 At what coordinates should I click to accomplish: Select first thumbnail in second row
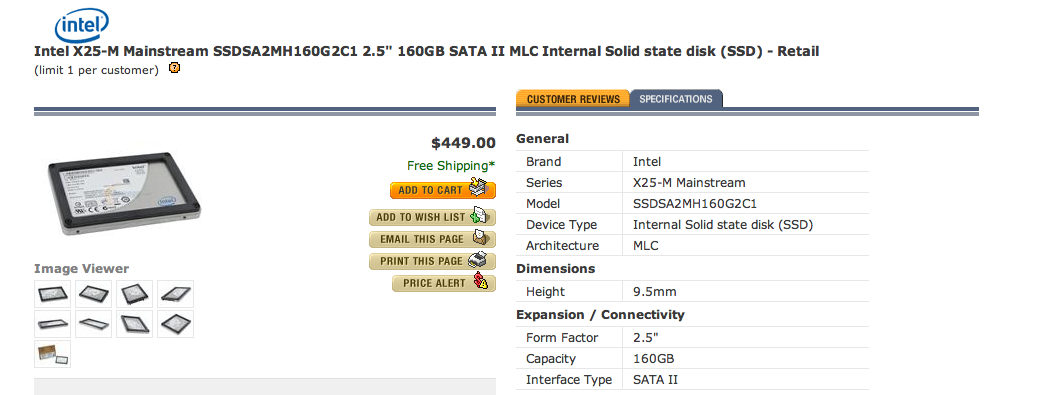pos(53,324)
